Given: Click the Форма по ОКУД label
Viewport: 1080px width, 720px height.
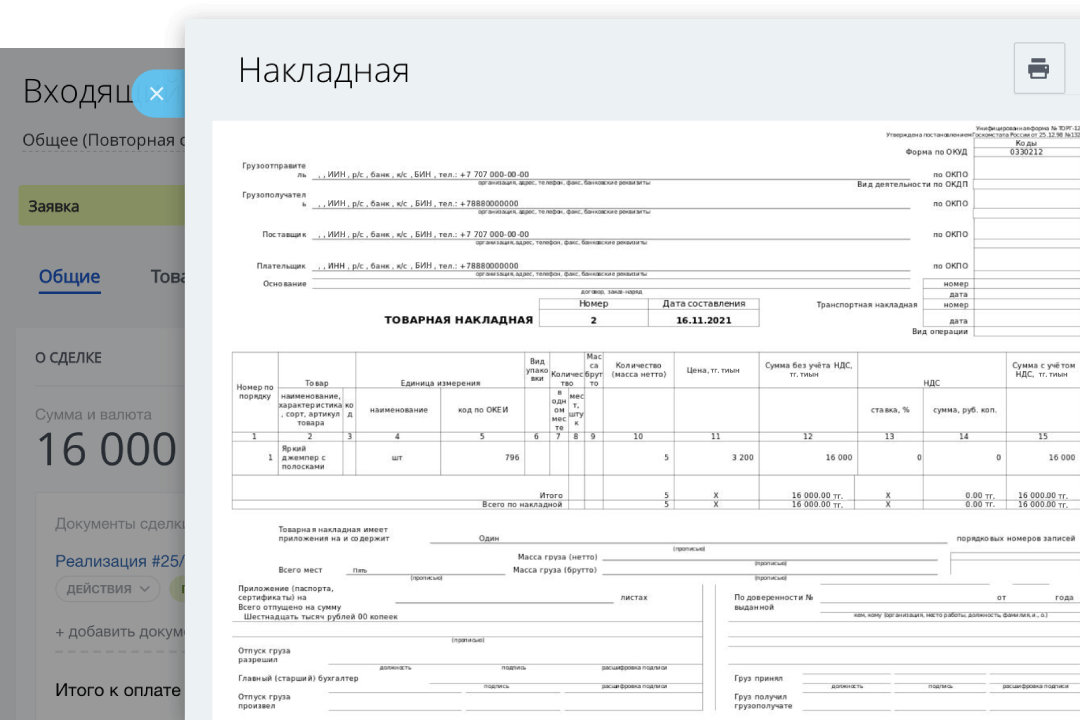Looking at the screenshot, I should 936,152.
